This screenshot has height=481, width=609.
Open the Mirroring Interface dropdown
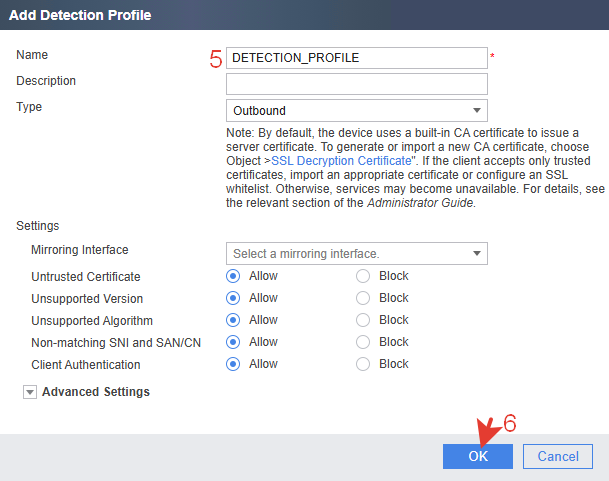(x=357, y=254)
